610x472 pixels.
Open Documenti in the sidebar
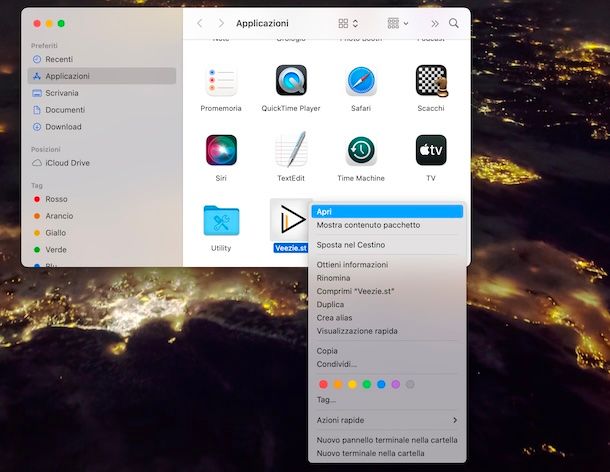click(102, 110)
